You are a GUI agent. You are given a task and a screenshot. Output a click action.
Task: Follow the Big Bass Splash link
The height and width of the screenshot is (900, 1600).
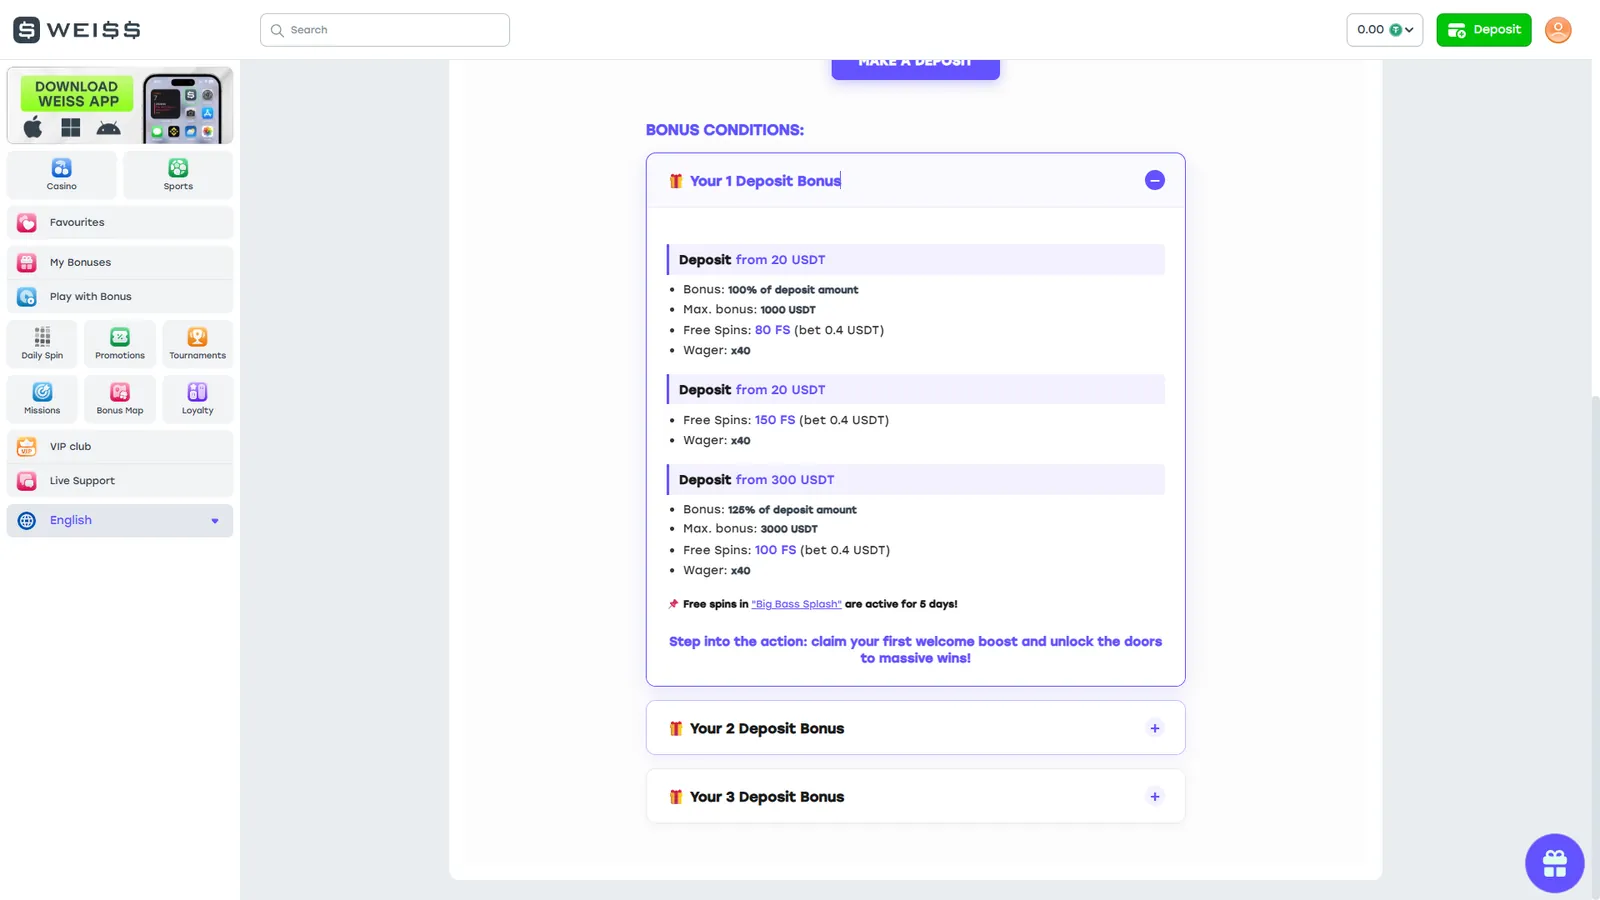pos(796,604)
